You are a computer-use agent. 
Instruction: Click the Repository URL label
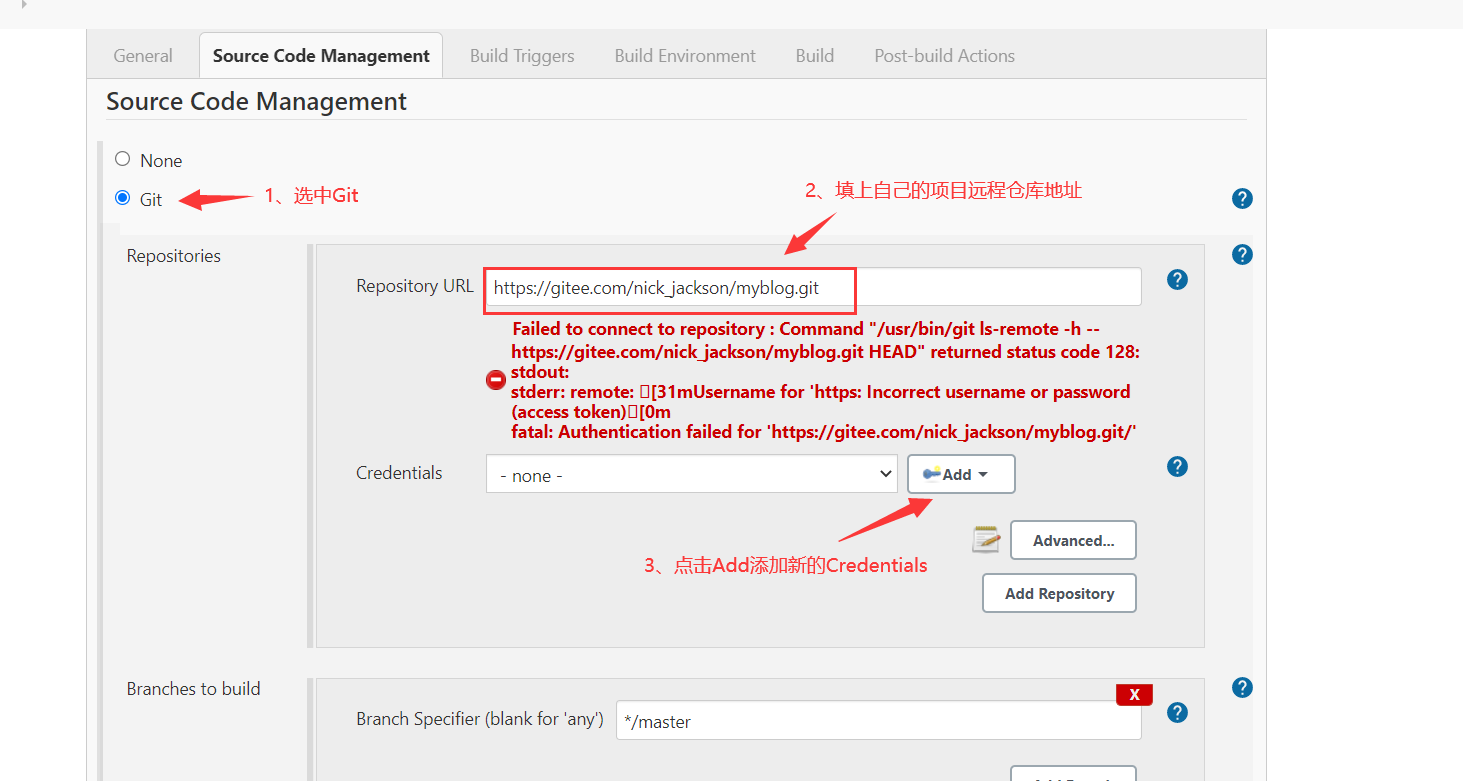(415, 286)
